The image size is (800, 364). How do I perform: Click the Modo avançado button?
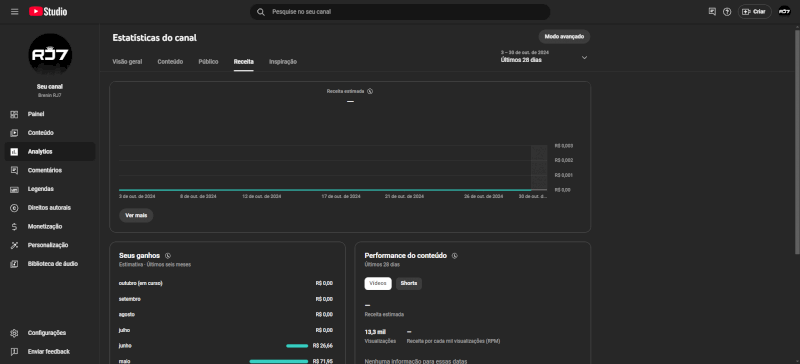pyautogui.click(x=564, y=37)
